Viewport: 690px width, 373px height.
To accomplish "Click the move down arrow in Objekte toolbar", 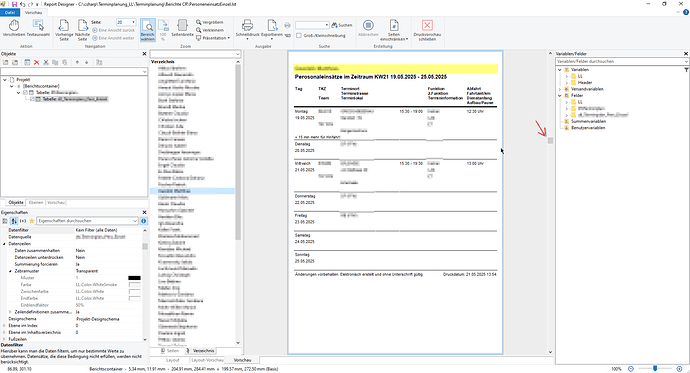I will [x=87, y=62].
